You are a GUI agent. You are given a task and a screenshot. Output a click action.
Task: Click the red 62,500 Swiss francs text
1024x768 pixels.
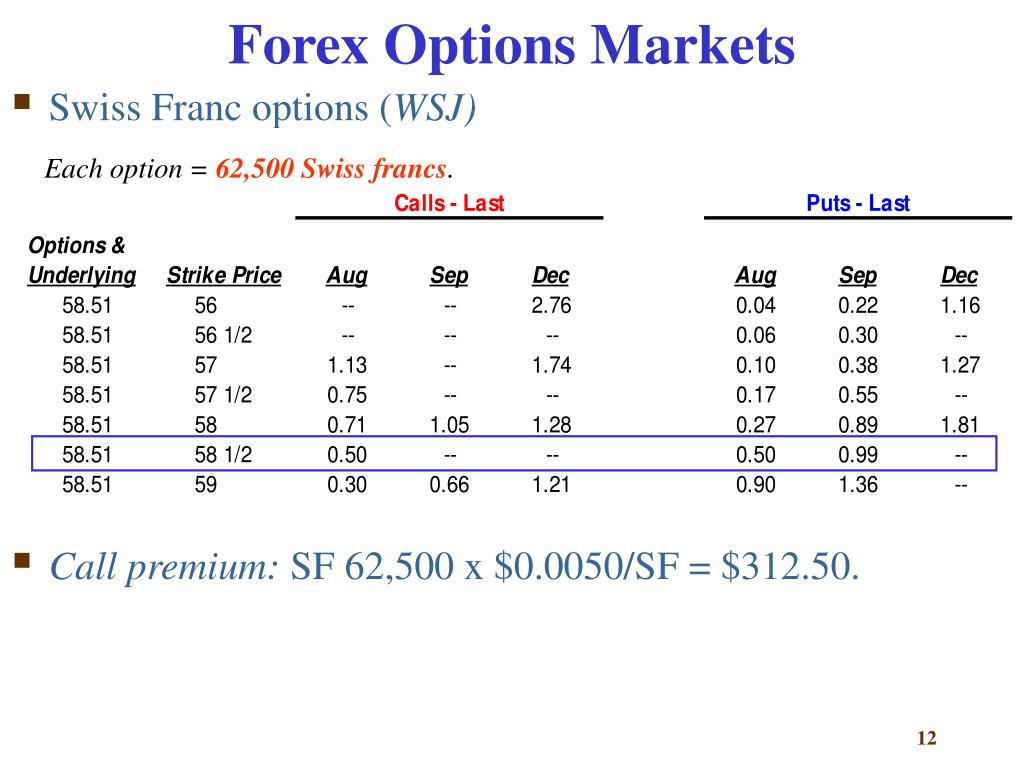[x=331, y=169]
